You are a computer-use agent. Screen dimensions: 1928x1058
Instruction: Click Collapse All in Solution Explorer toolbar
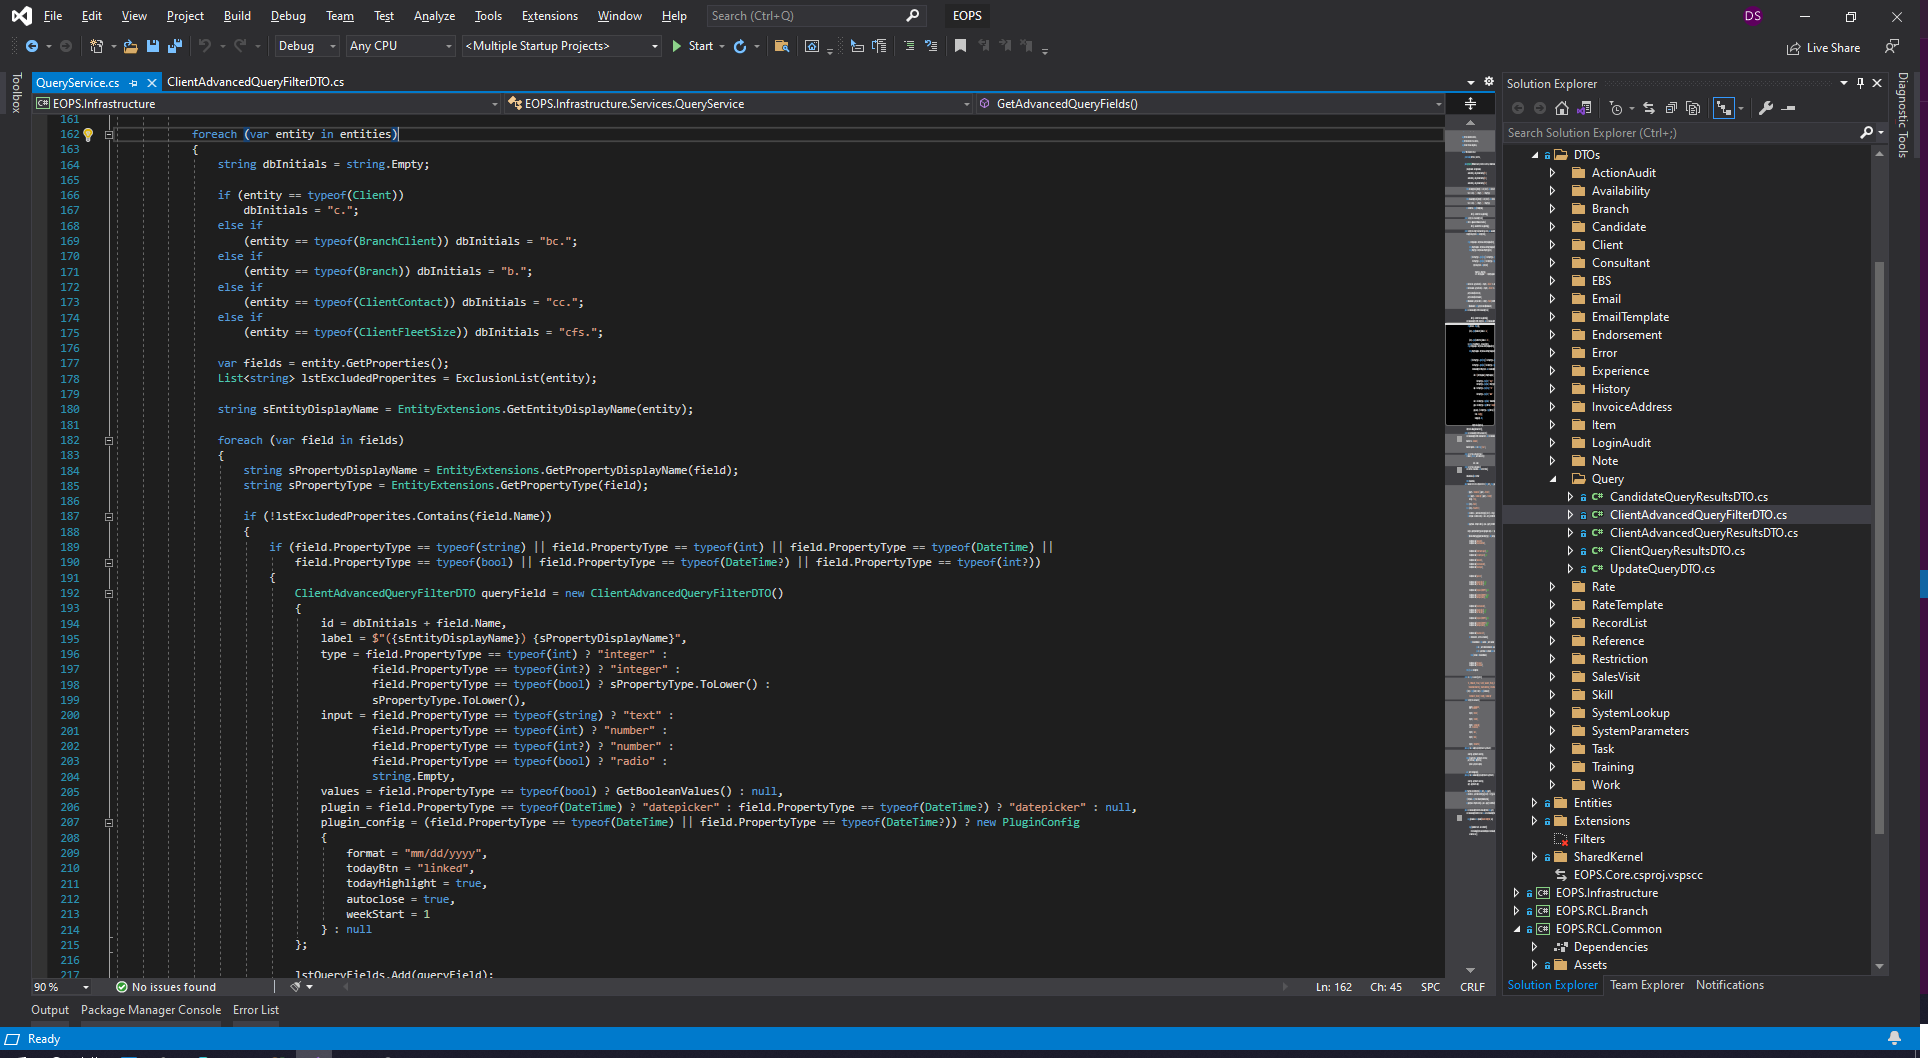click(x=1671, y=108)
